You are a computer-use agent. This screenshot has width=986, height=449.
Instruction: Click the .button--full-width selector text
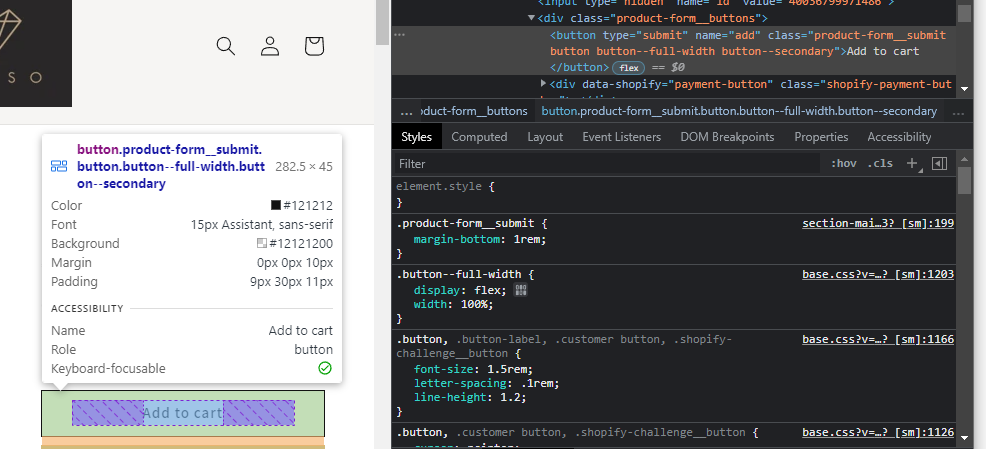click(458, 274)
